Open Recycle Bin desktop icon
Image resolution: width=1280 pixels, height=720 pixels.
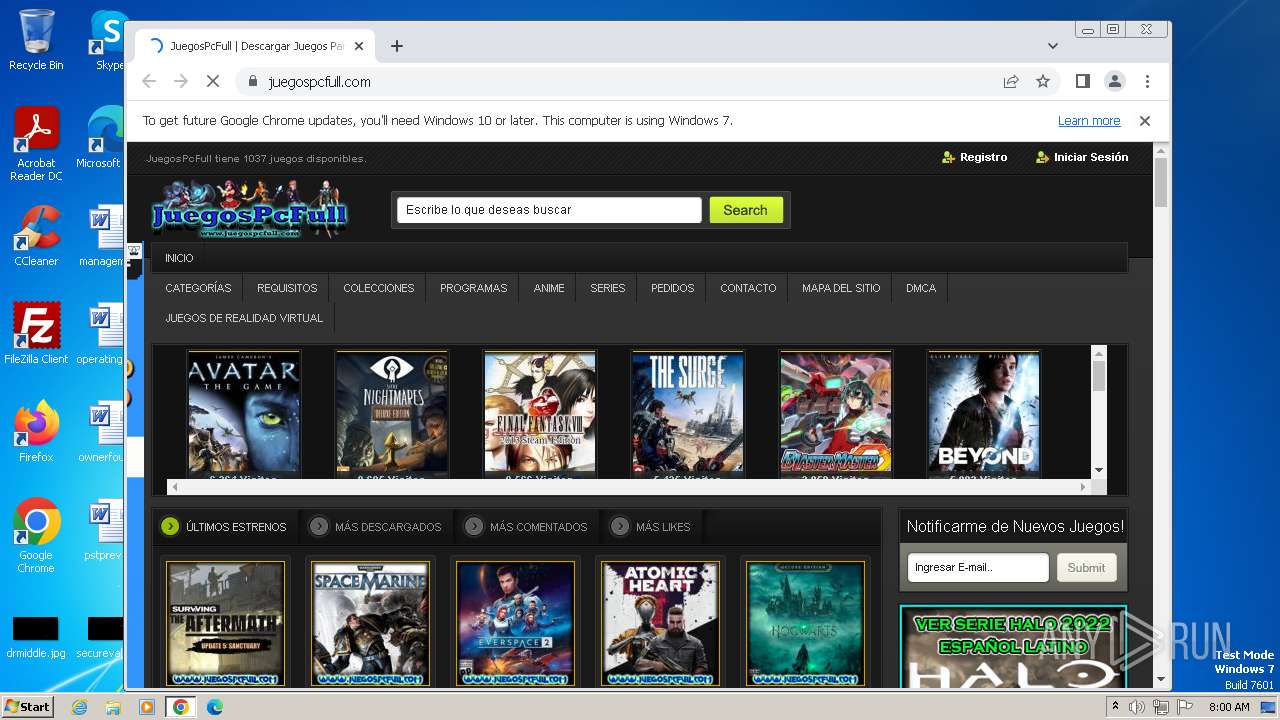36,40
